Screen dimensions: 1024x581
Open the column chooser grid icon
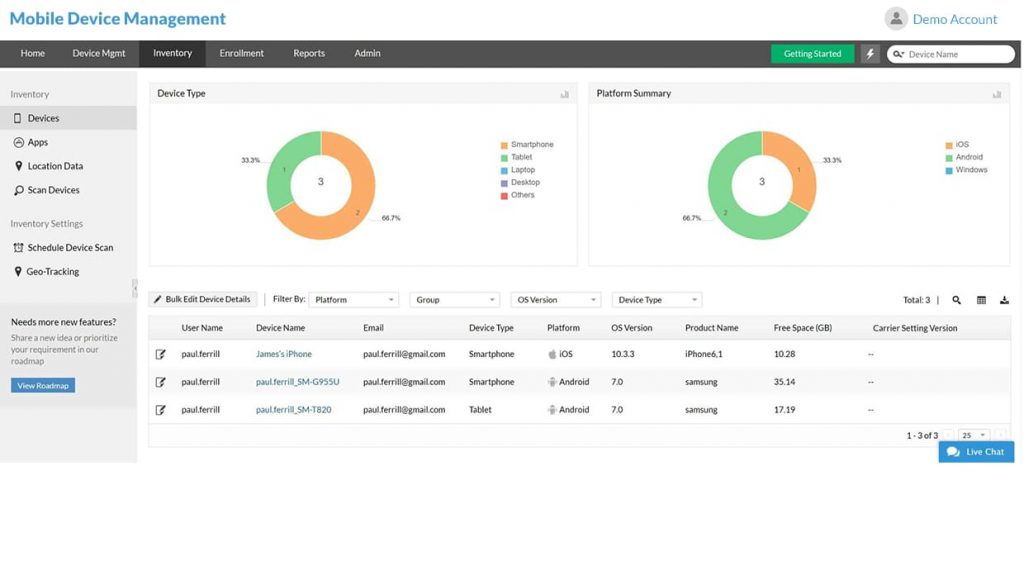tap(980, 299)
